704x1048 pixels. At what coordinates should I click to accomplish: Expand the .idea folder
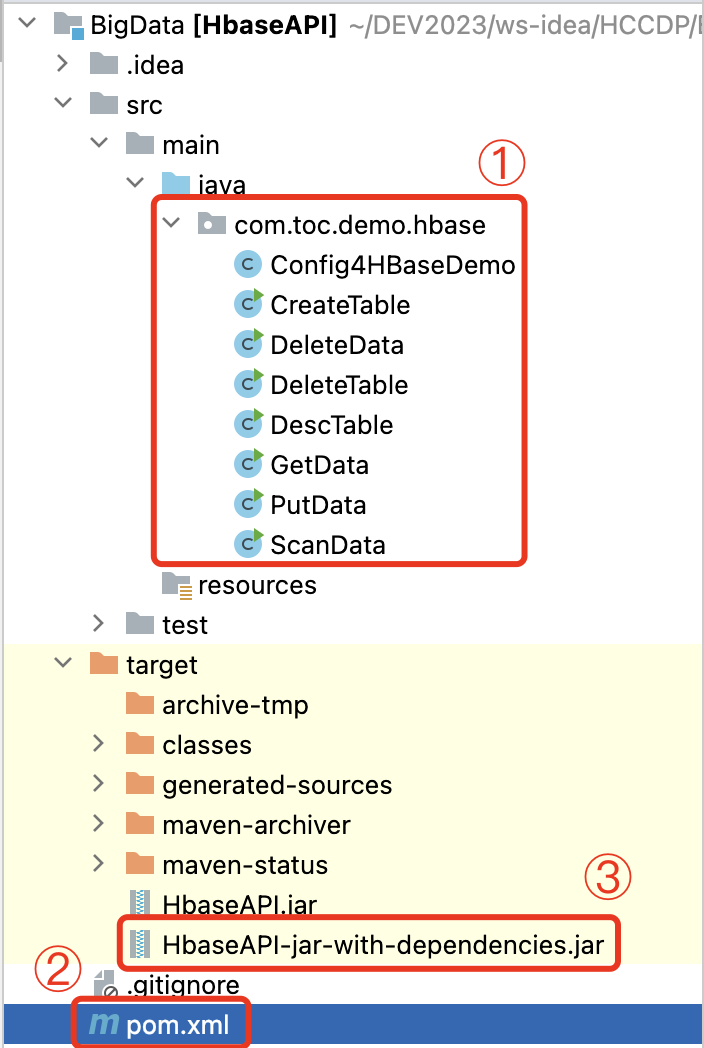click(x=63, y=64)
